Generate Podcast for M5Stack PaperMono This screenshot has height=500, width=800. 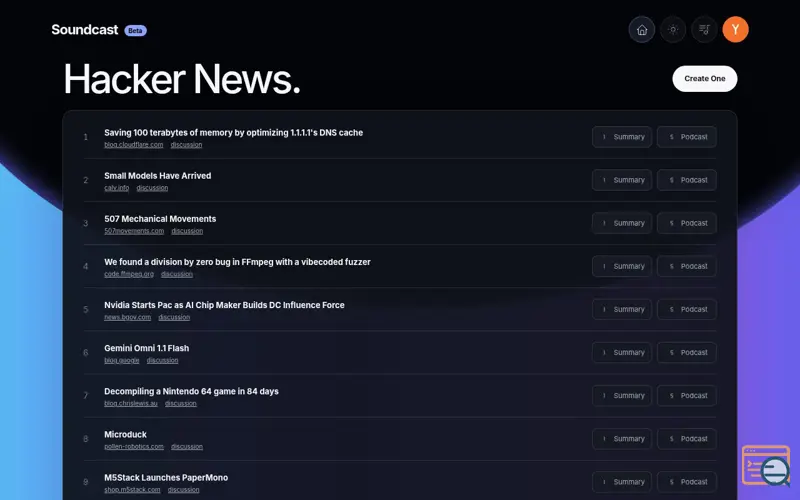pyautogui.click(x=687, y=482)
